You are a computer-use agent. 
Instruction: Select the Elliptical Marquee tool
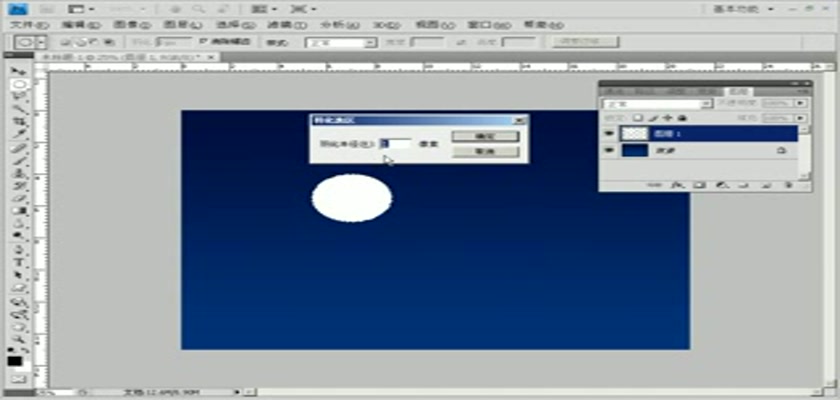(x=18, y=86)
